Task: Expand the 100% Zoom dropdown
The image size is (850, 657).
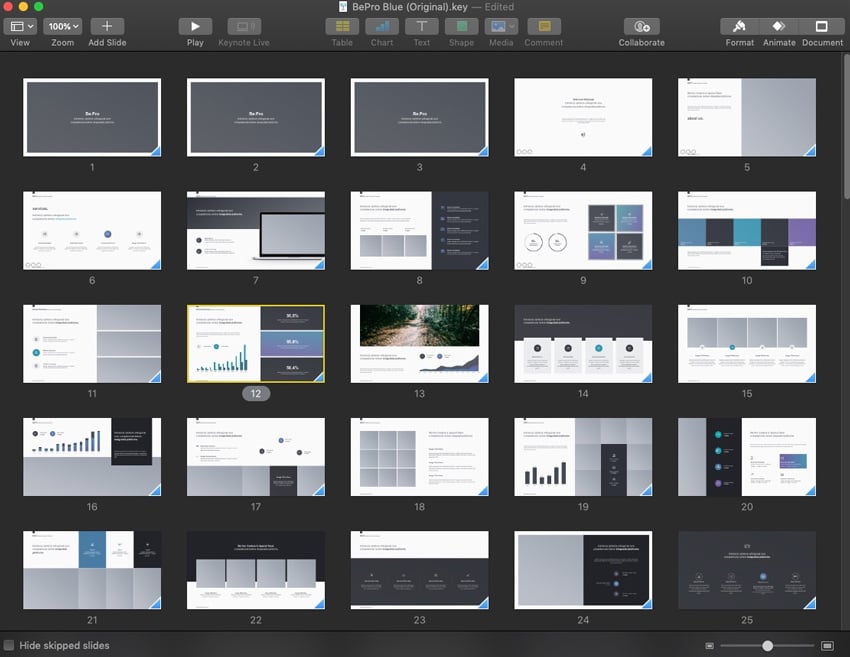Action: pyautogui.click(x=63, y=27)
